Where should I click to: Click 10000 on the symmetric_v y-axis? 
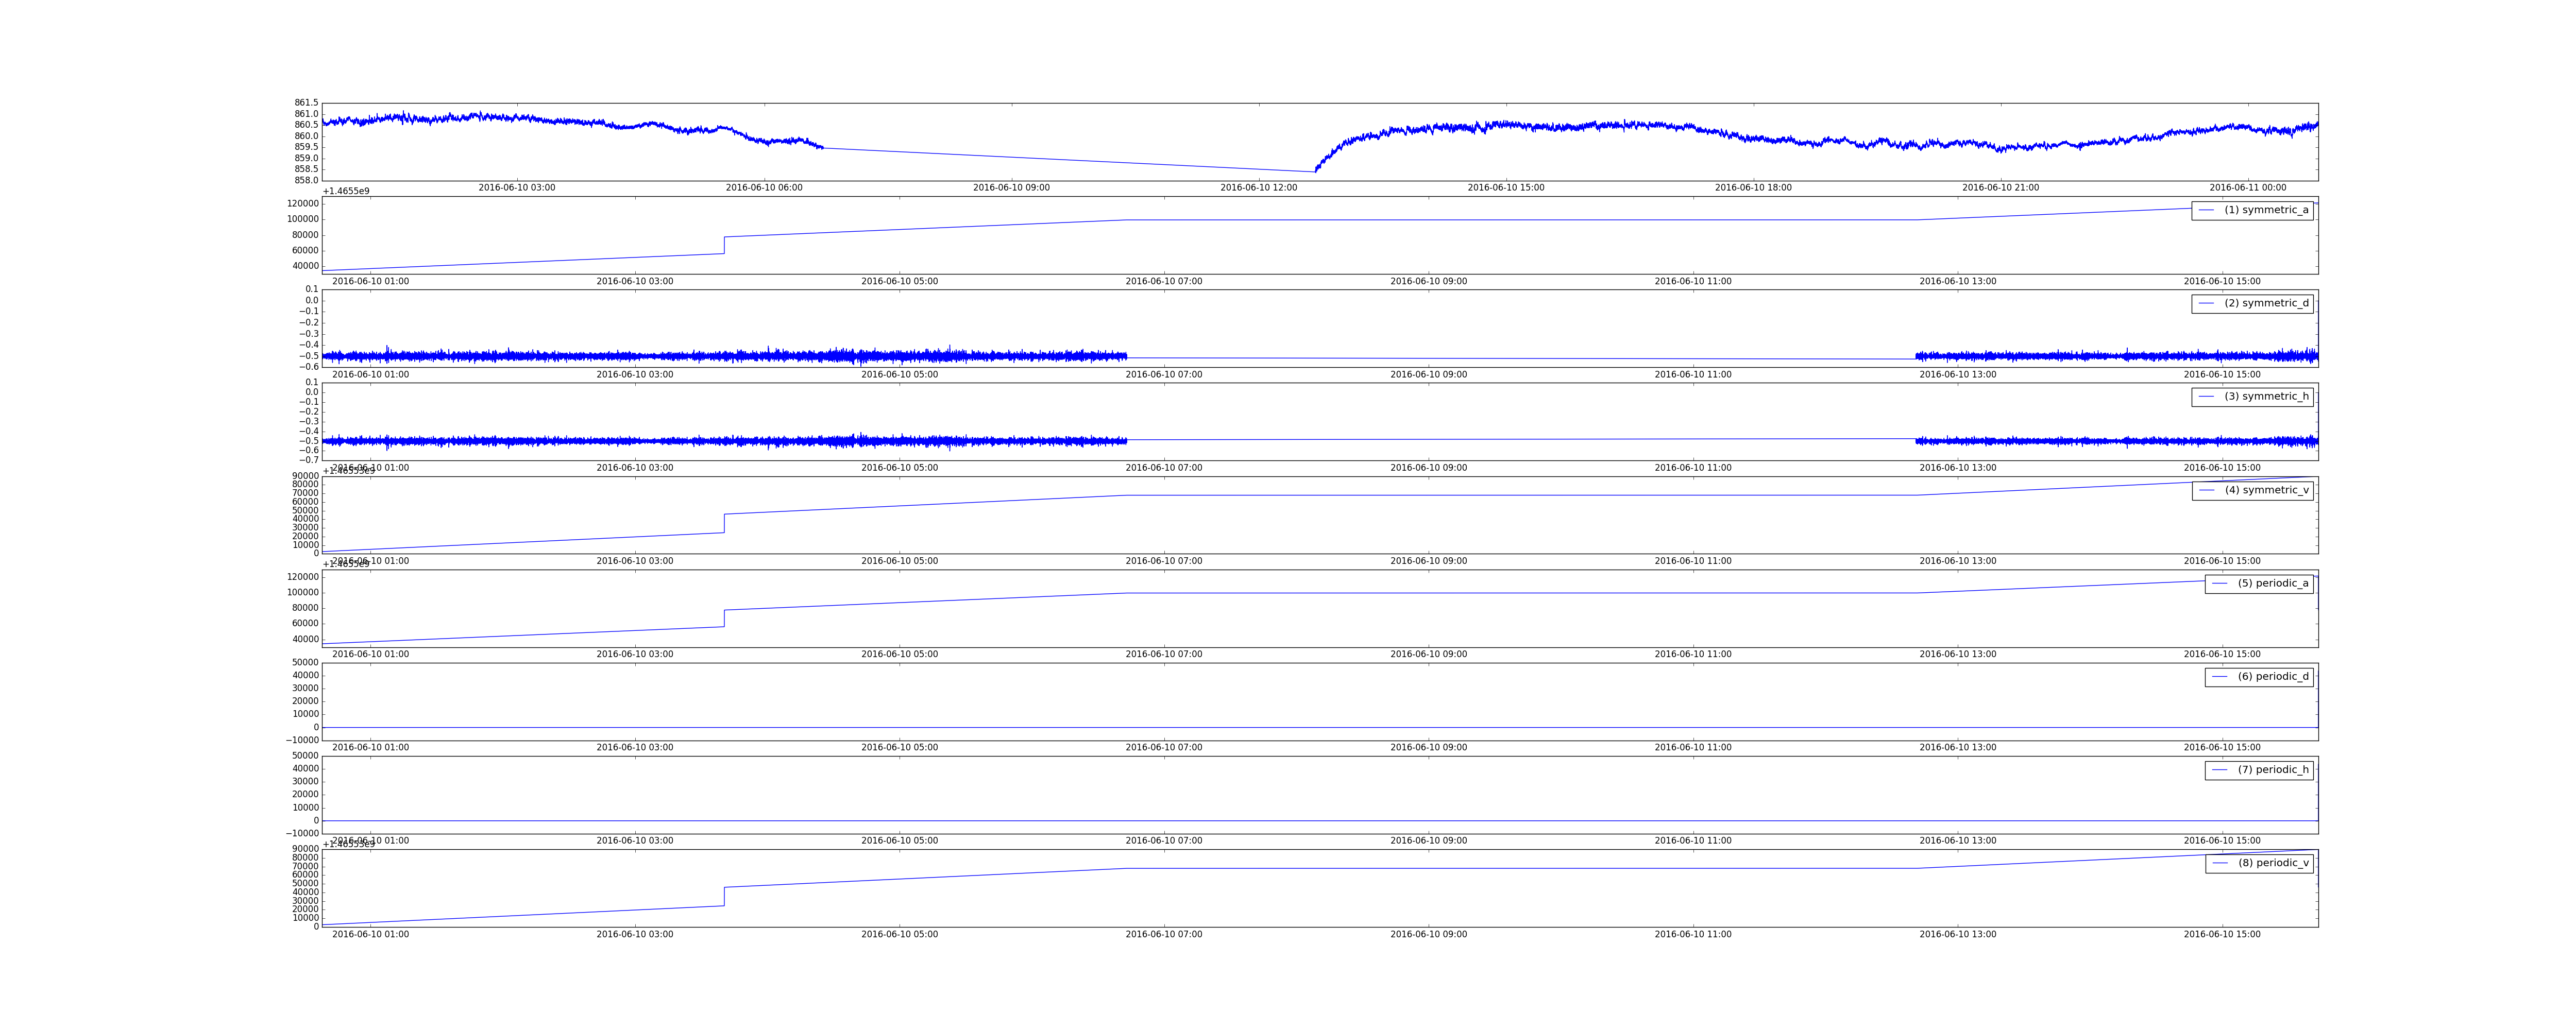pos(305,545)
